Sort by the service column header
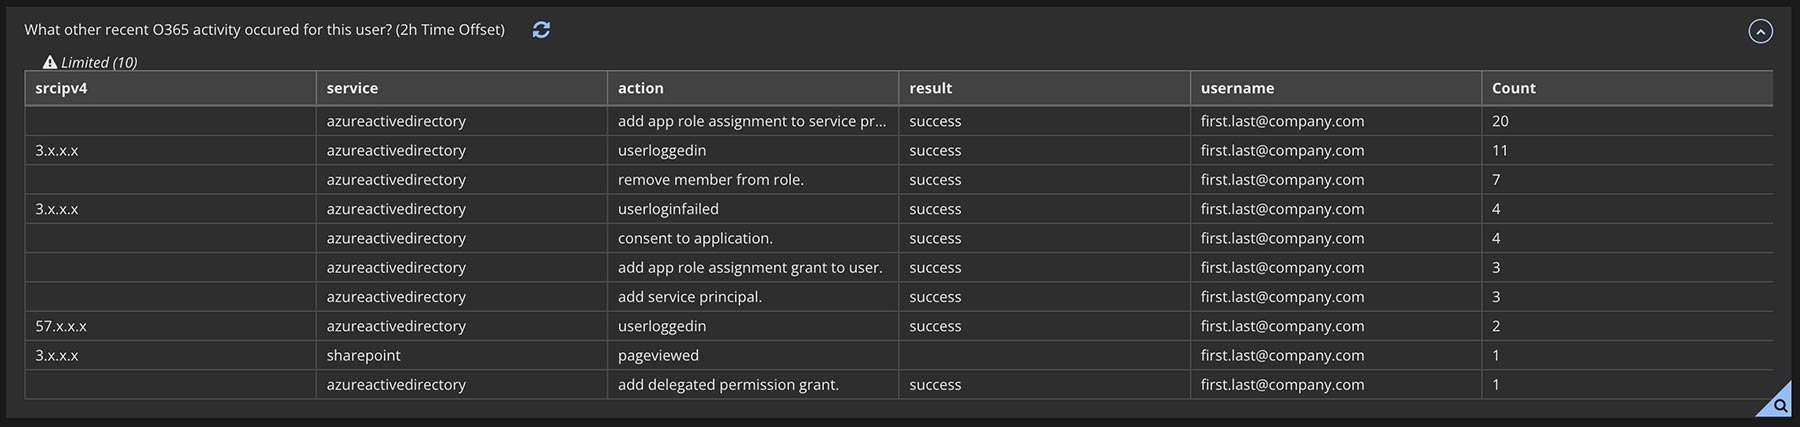Image resolution: width=1800 pixels, height=427 pixels. coord(461,88)
